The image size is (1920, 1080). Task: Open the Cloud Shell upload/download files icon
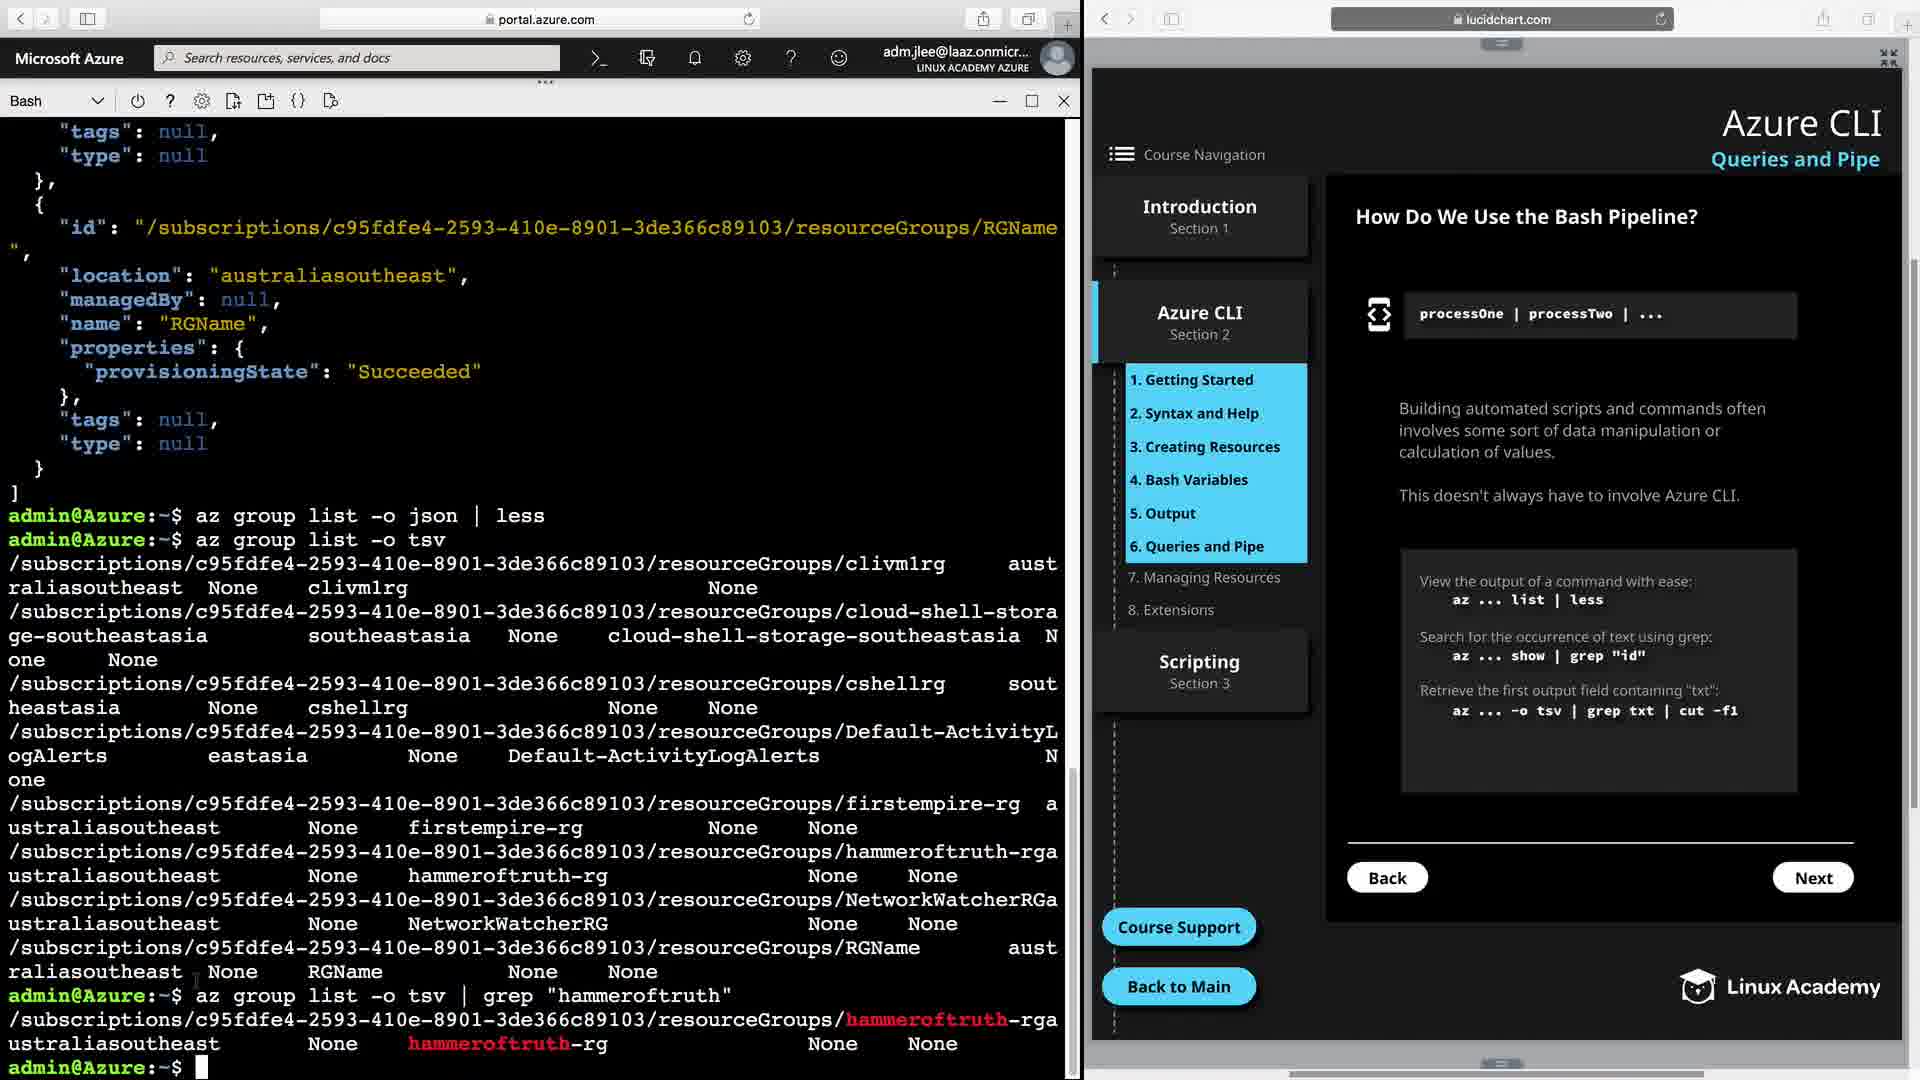[233, 101]
